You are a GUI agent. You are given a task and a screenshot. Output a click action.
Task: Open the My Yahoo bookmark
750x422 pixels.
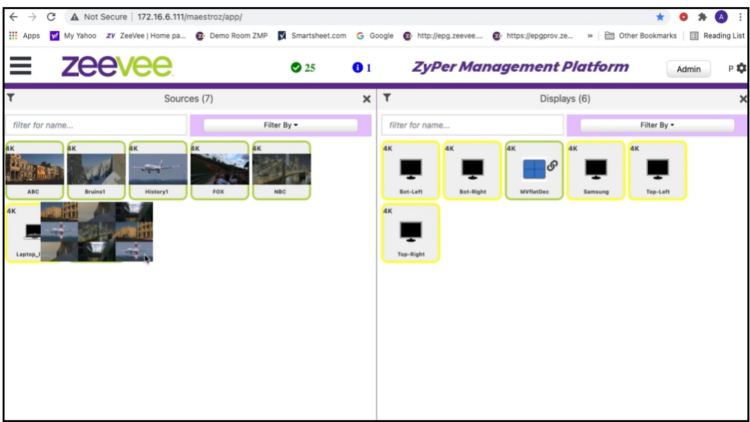pyautogui.click(x=73, y=35)
